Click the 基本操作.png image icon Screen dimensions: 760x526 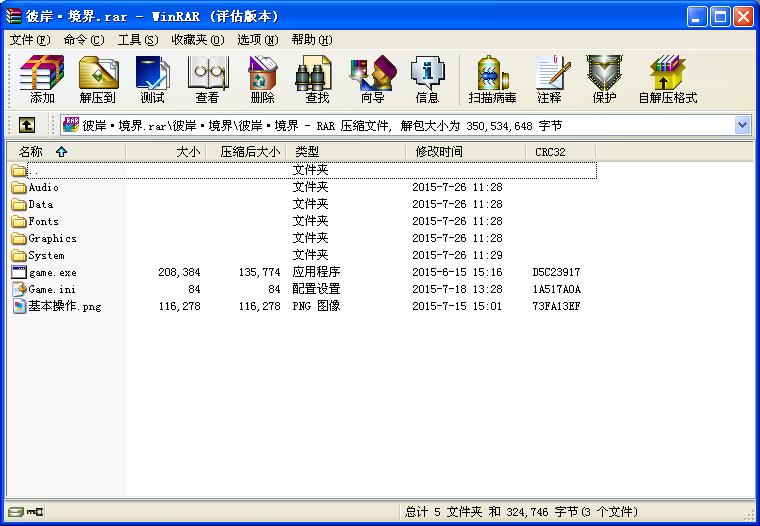[19, 306]
